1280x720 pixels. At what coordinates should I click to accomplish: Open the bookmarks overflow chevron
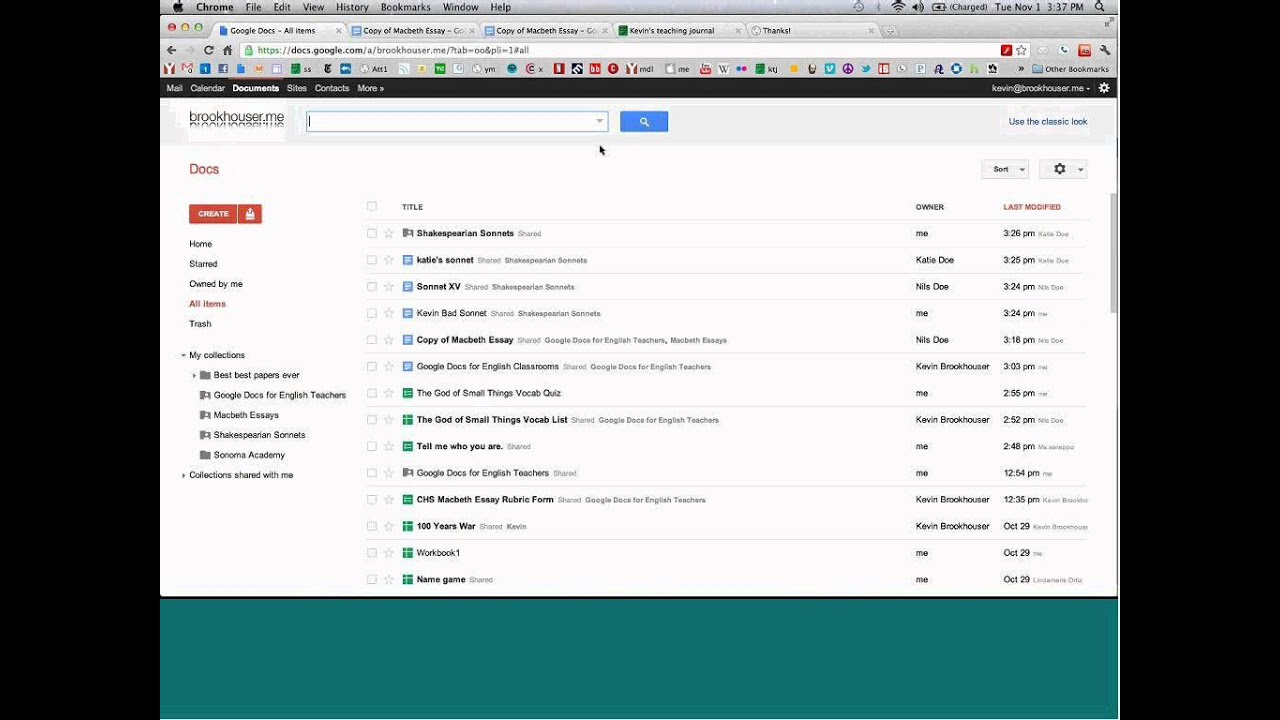tap(1021, 69)
